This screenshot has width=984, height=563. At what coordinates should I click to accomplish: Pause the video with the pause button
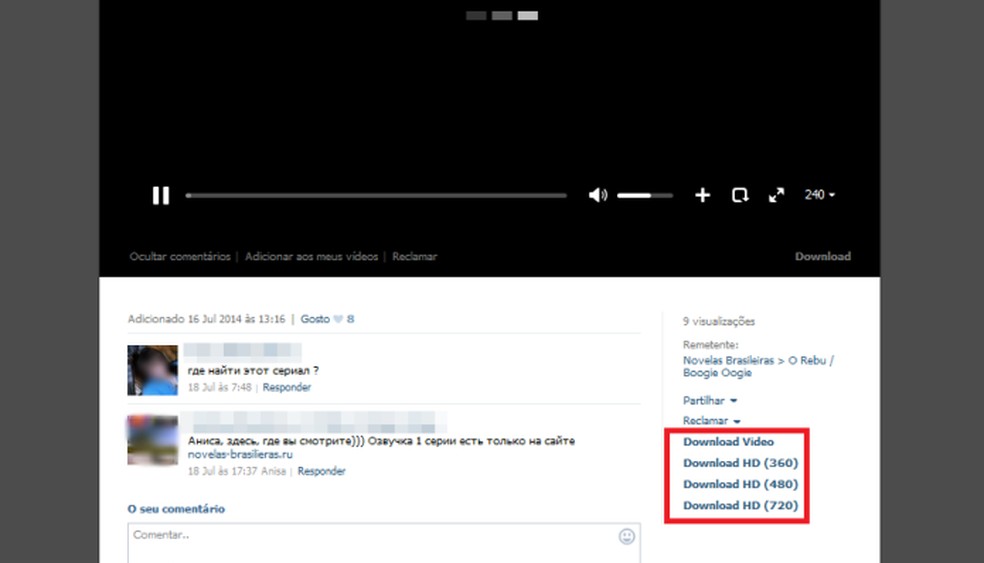(161, 195)
